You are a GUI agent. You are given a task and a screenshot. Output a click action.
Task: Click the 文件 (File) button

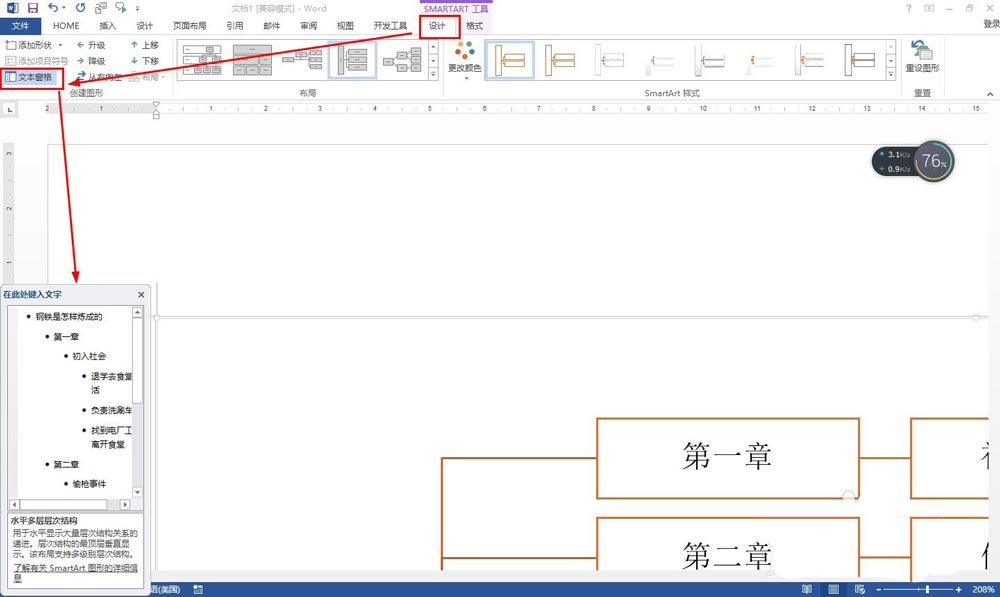[x=20, y=26]
